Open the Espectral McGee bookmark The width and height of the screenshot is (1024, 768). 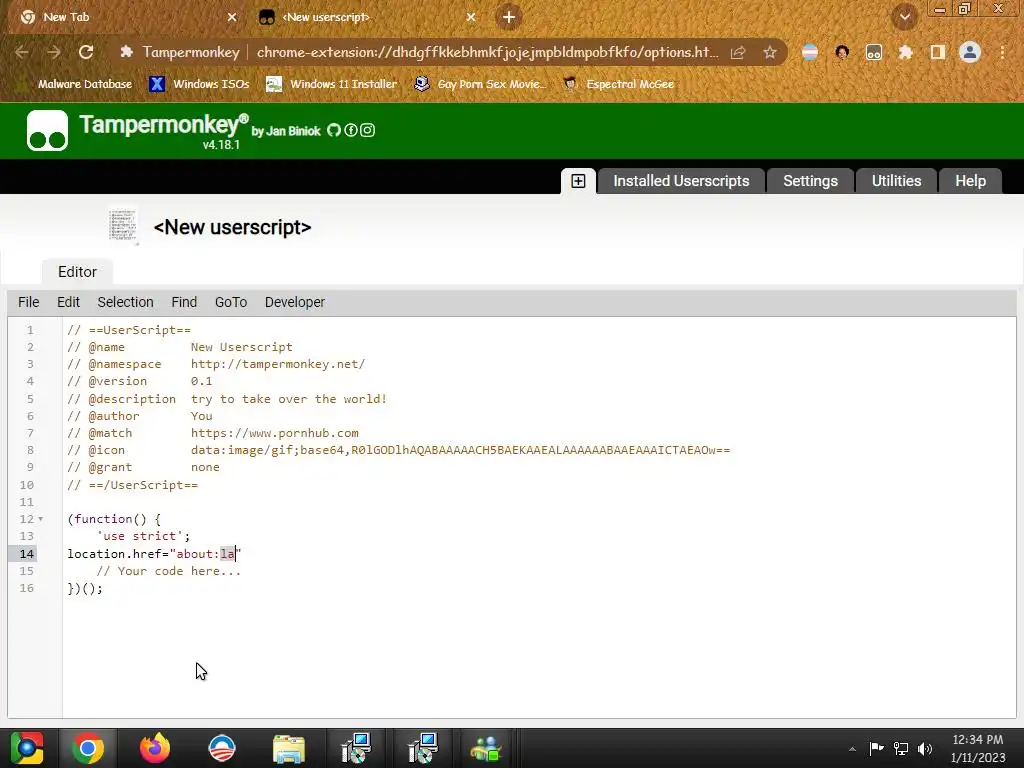(x=619, y=84)
